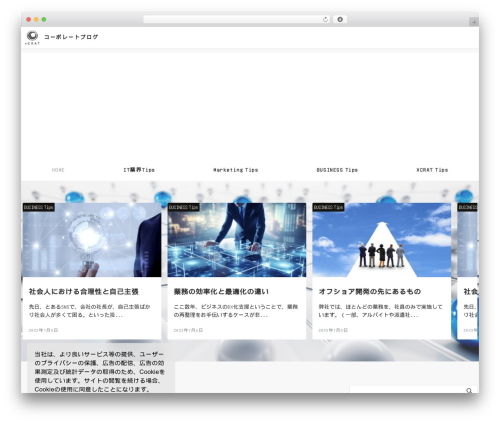The height and width of the screenshot is (423, 500).
Task: Click the XCRAT logo in the header
Action: tap(32, 37)
